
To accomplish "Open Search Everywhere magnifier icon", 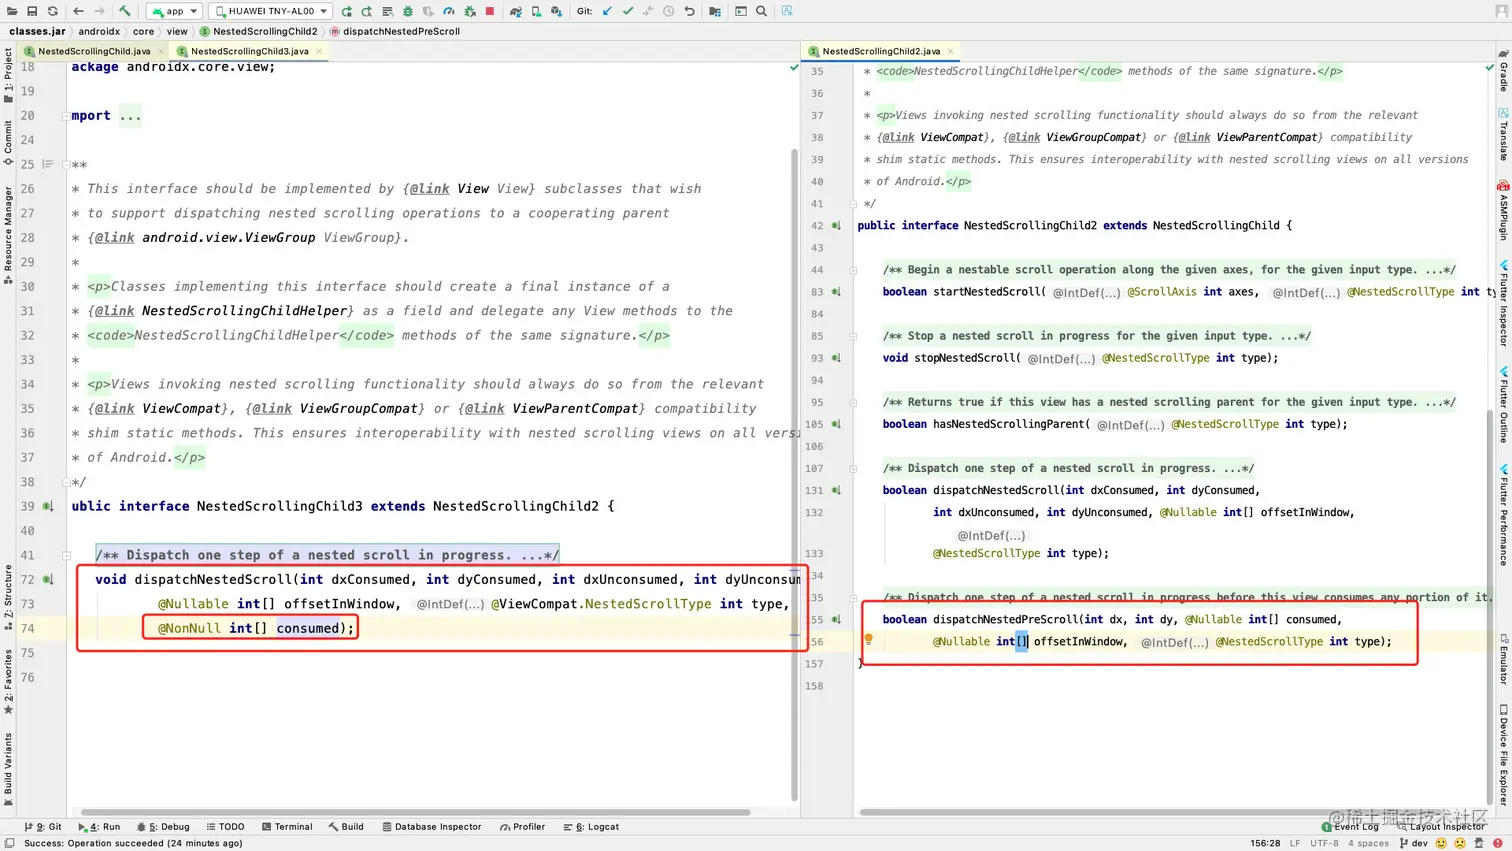I will point(762,11).
